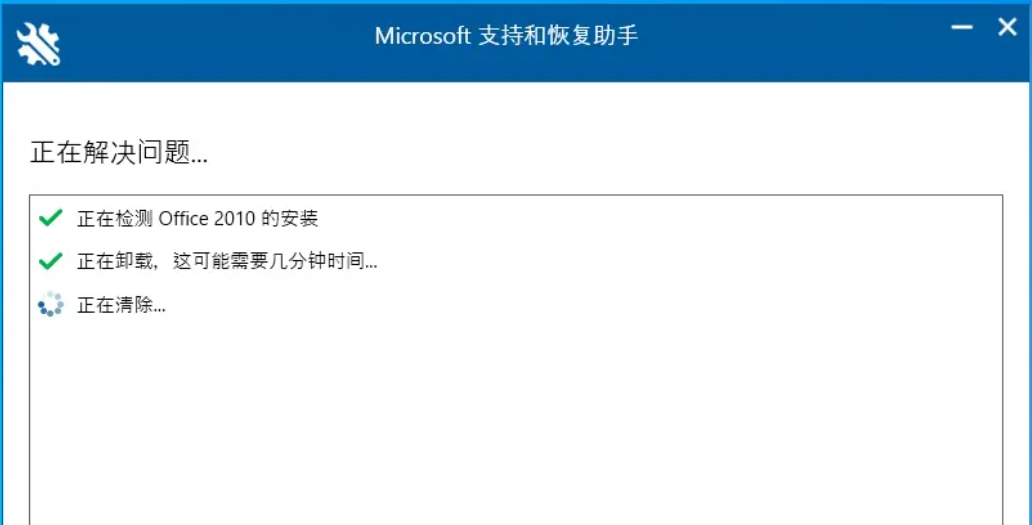Select the 正在清除... status text
The height and width of the screenshot is (525, 1032).
coord(121,305)
